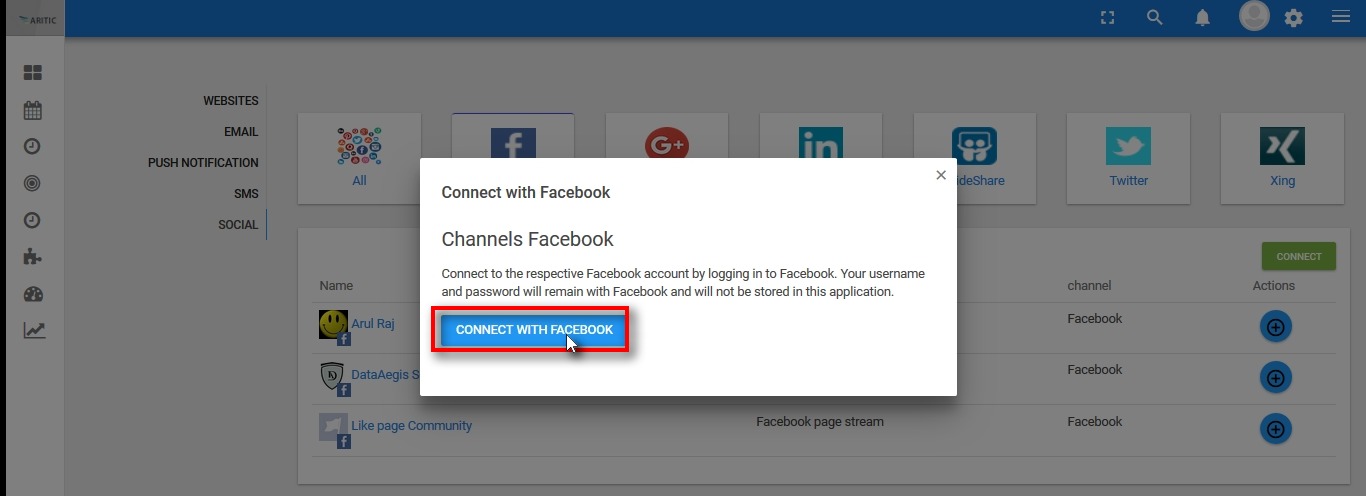Screen dimensions: 1366x496
Task: Click the Connect With Facebook button
Action: coord(534,330)
